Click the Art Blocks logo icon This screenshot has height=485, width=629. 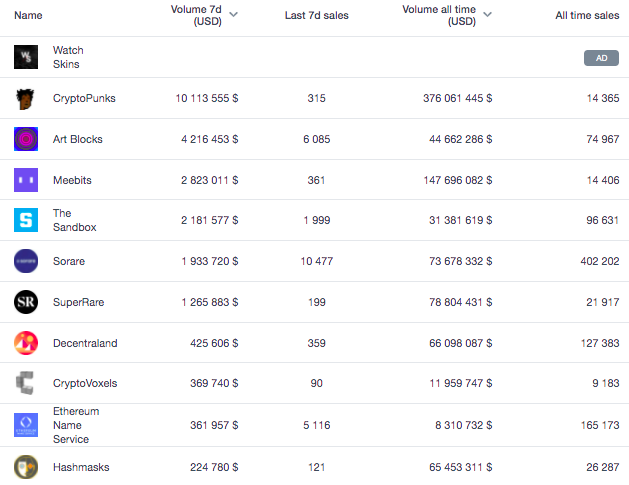pyautogui.click(x=26, y=139)
